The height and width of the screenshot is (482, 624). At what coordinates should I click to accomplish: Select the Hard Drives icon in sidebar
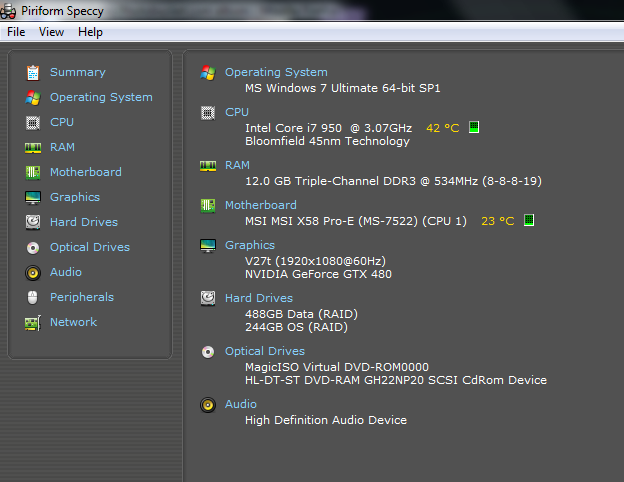coord(33,222)
